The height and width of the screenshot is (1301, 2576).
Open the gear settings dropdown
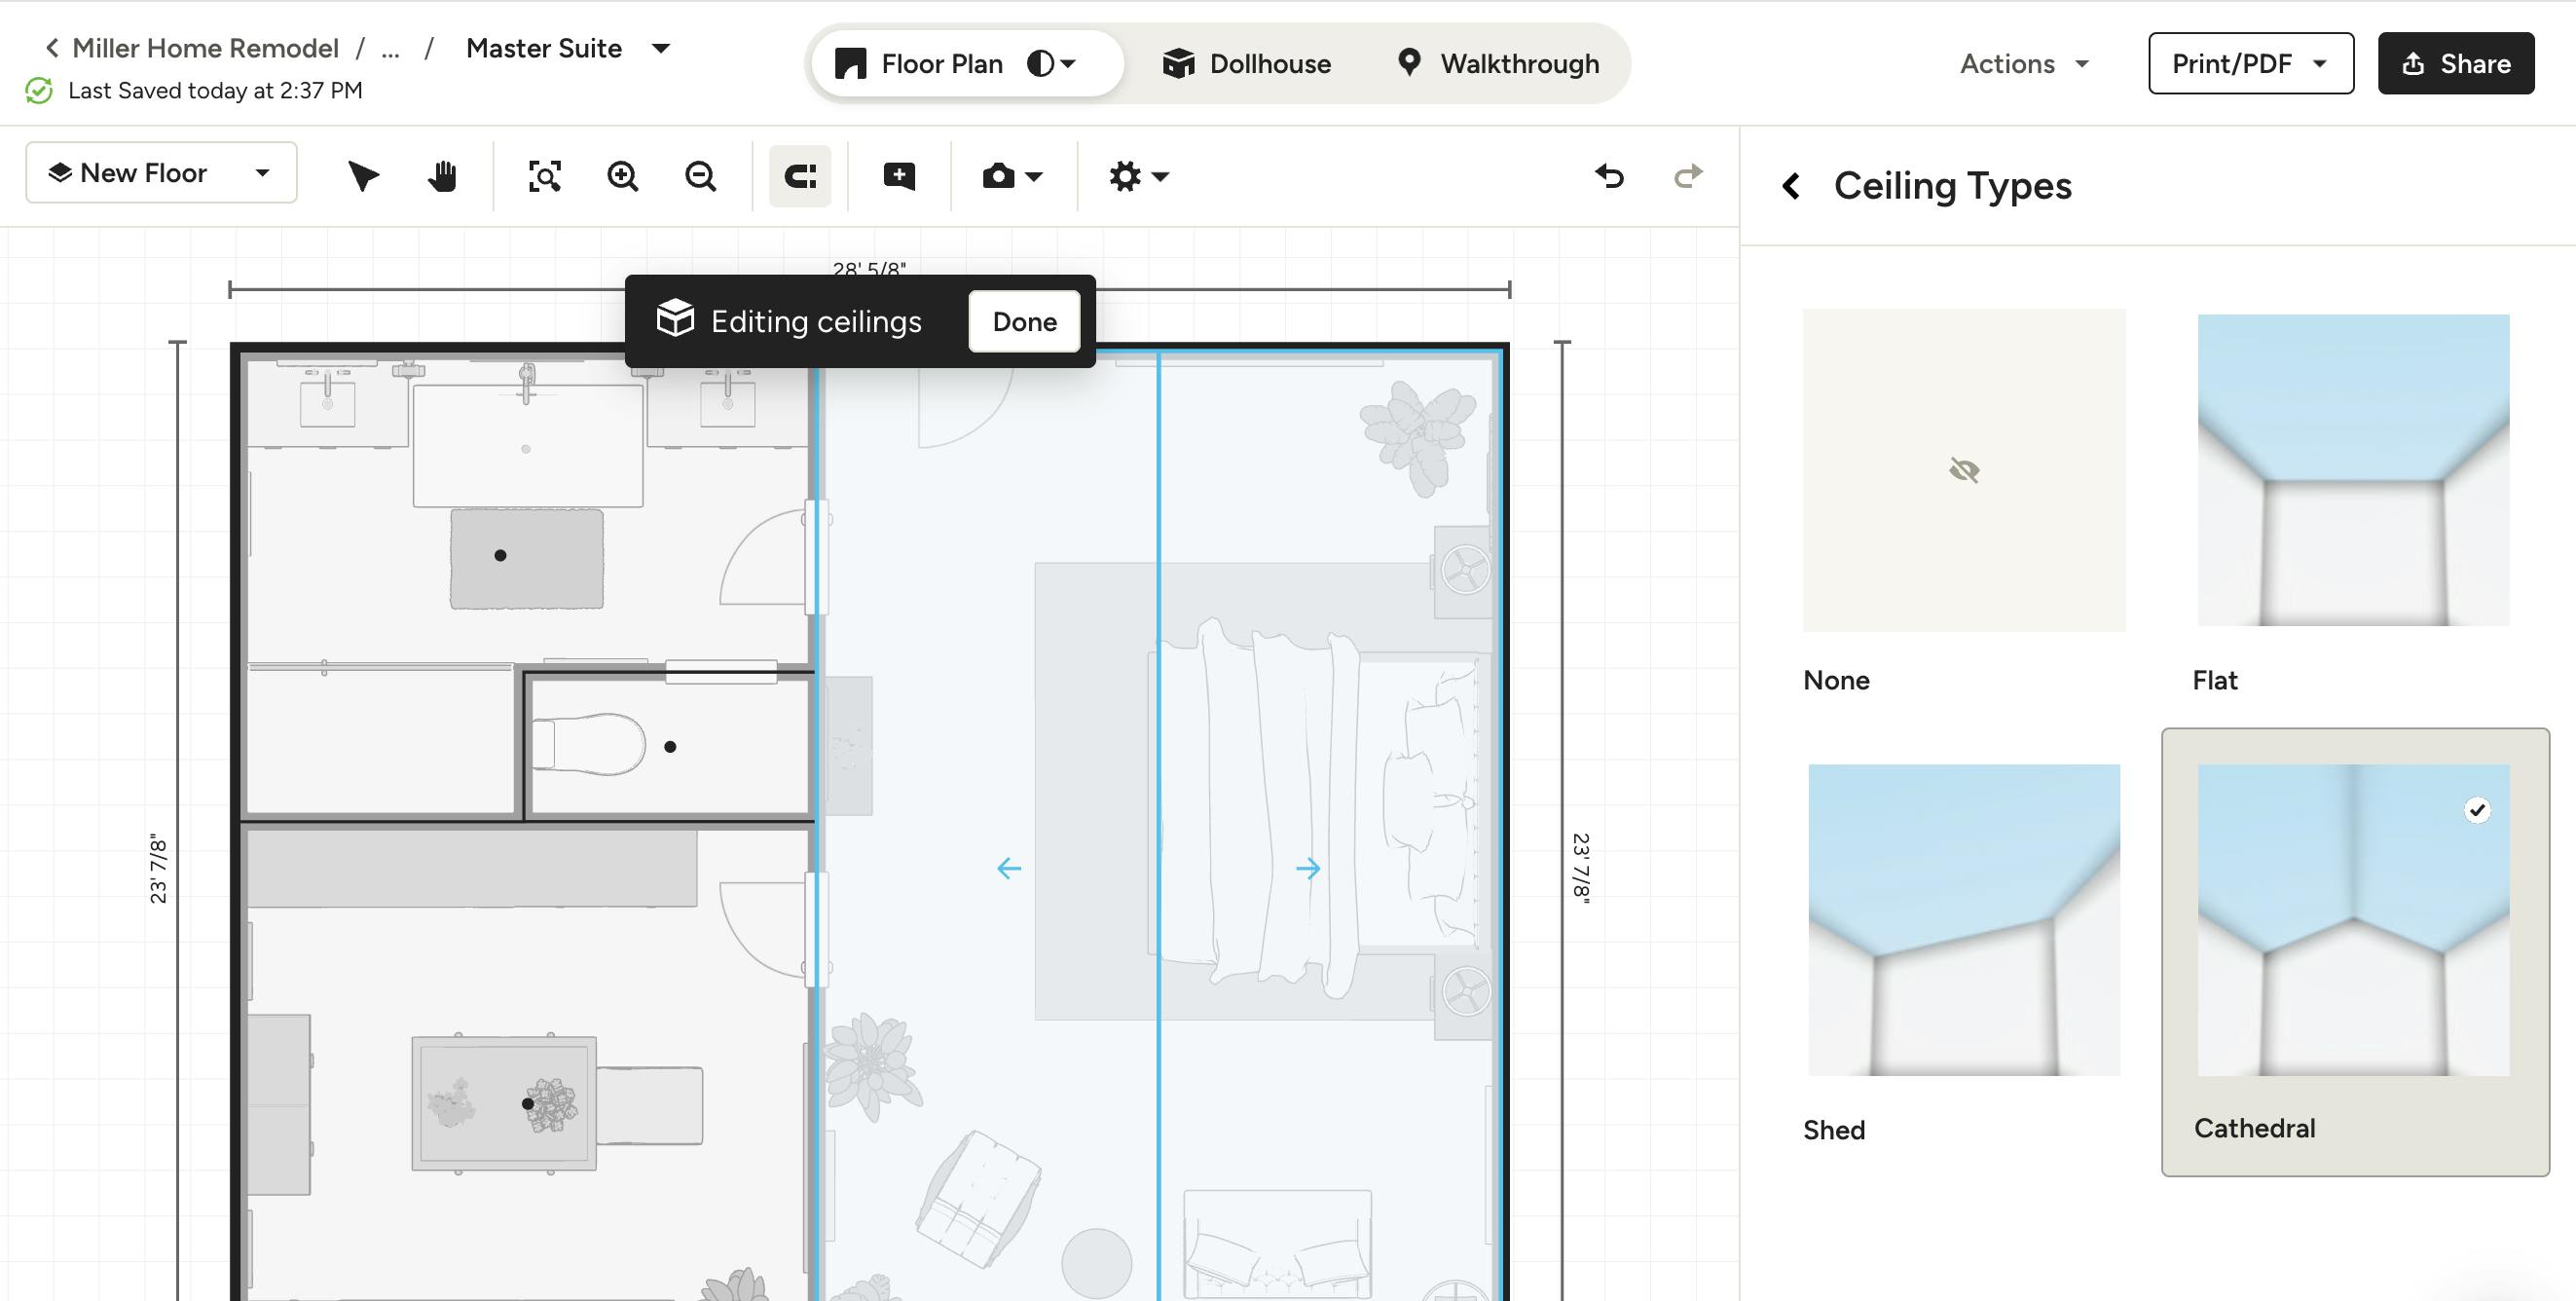coord(1138,176)
